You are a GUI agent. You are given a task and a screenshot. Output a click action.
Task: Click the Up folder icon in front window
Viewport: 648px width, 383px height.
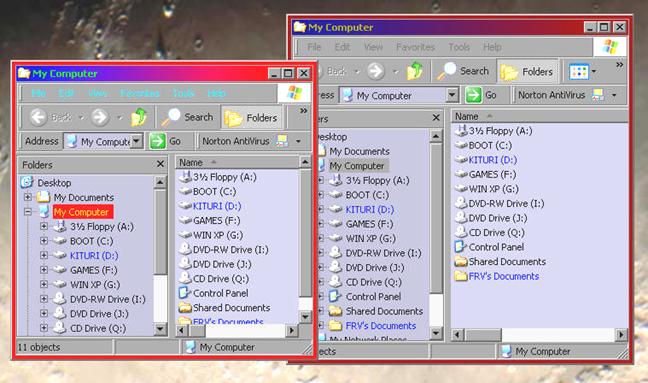click(x=139, y=117)
